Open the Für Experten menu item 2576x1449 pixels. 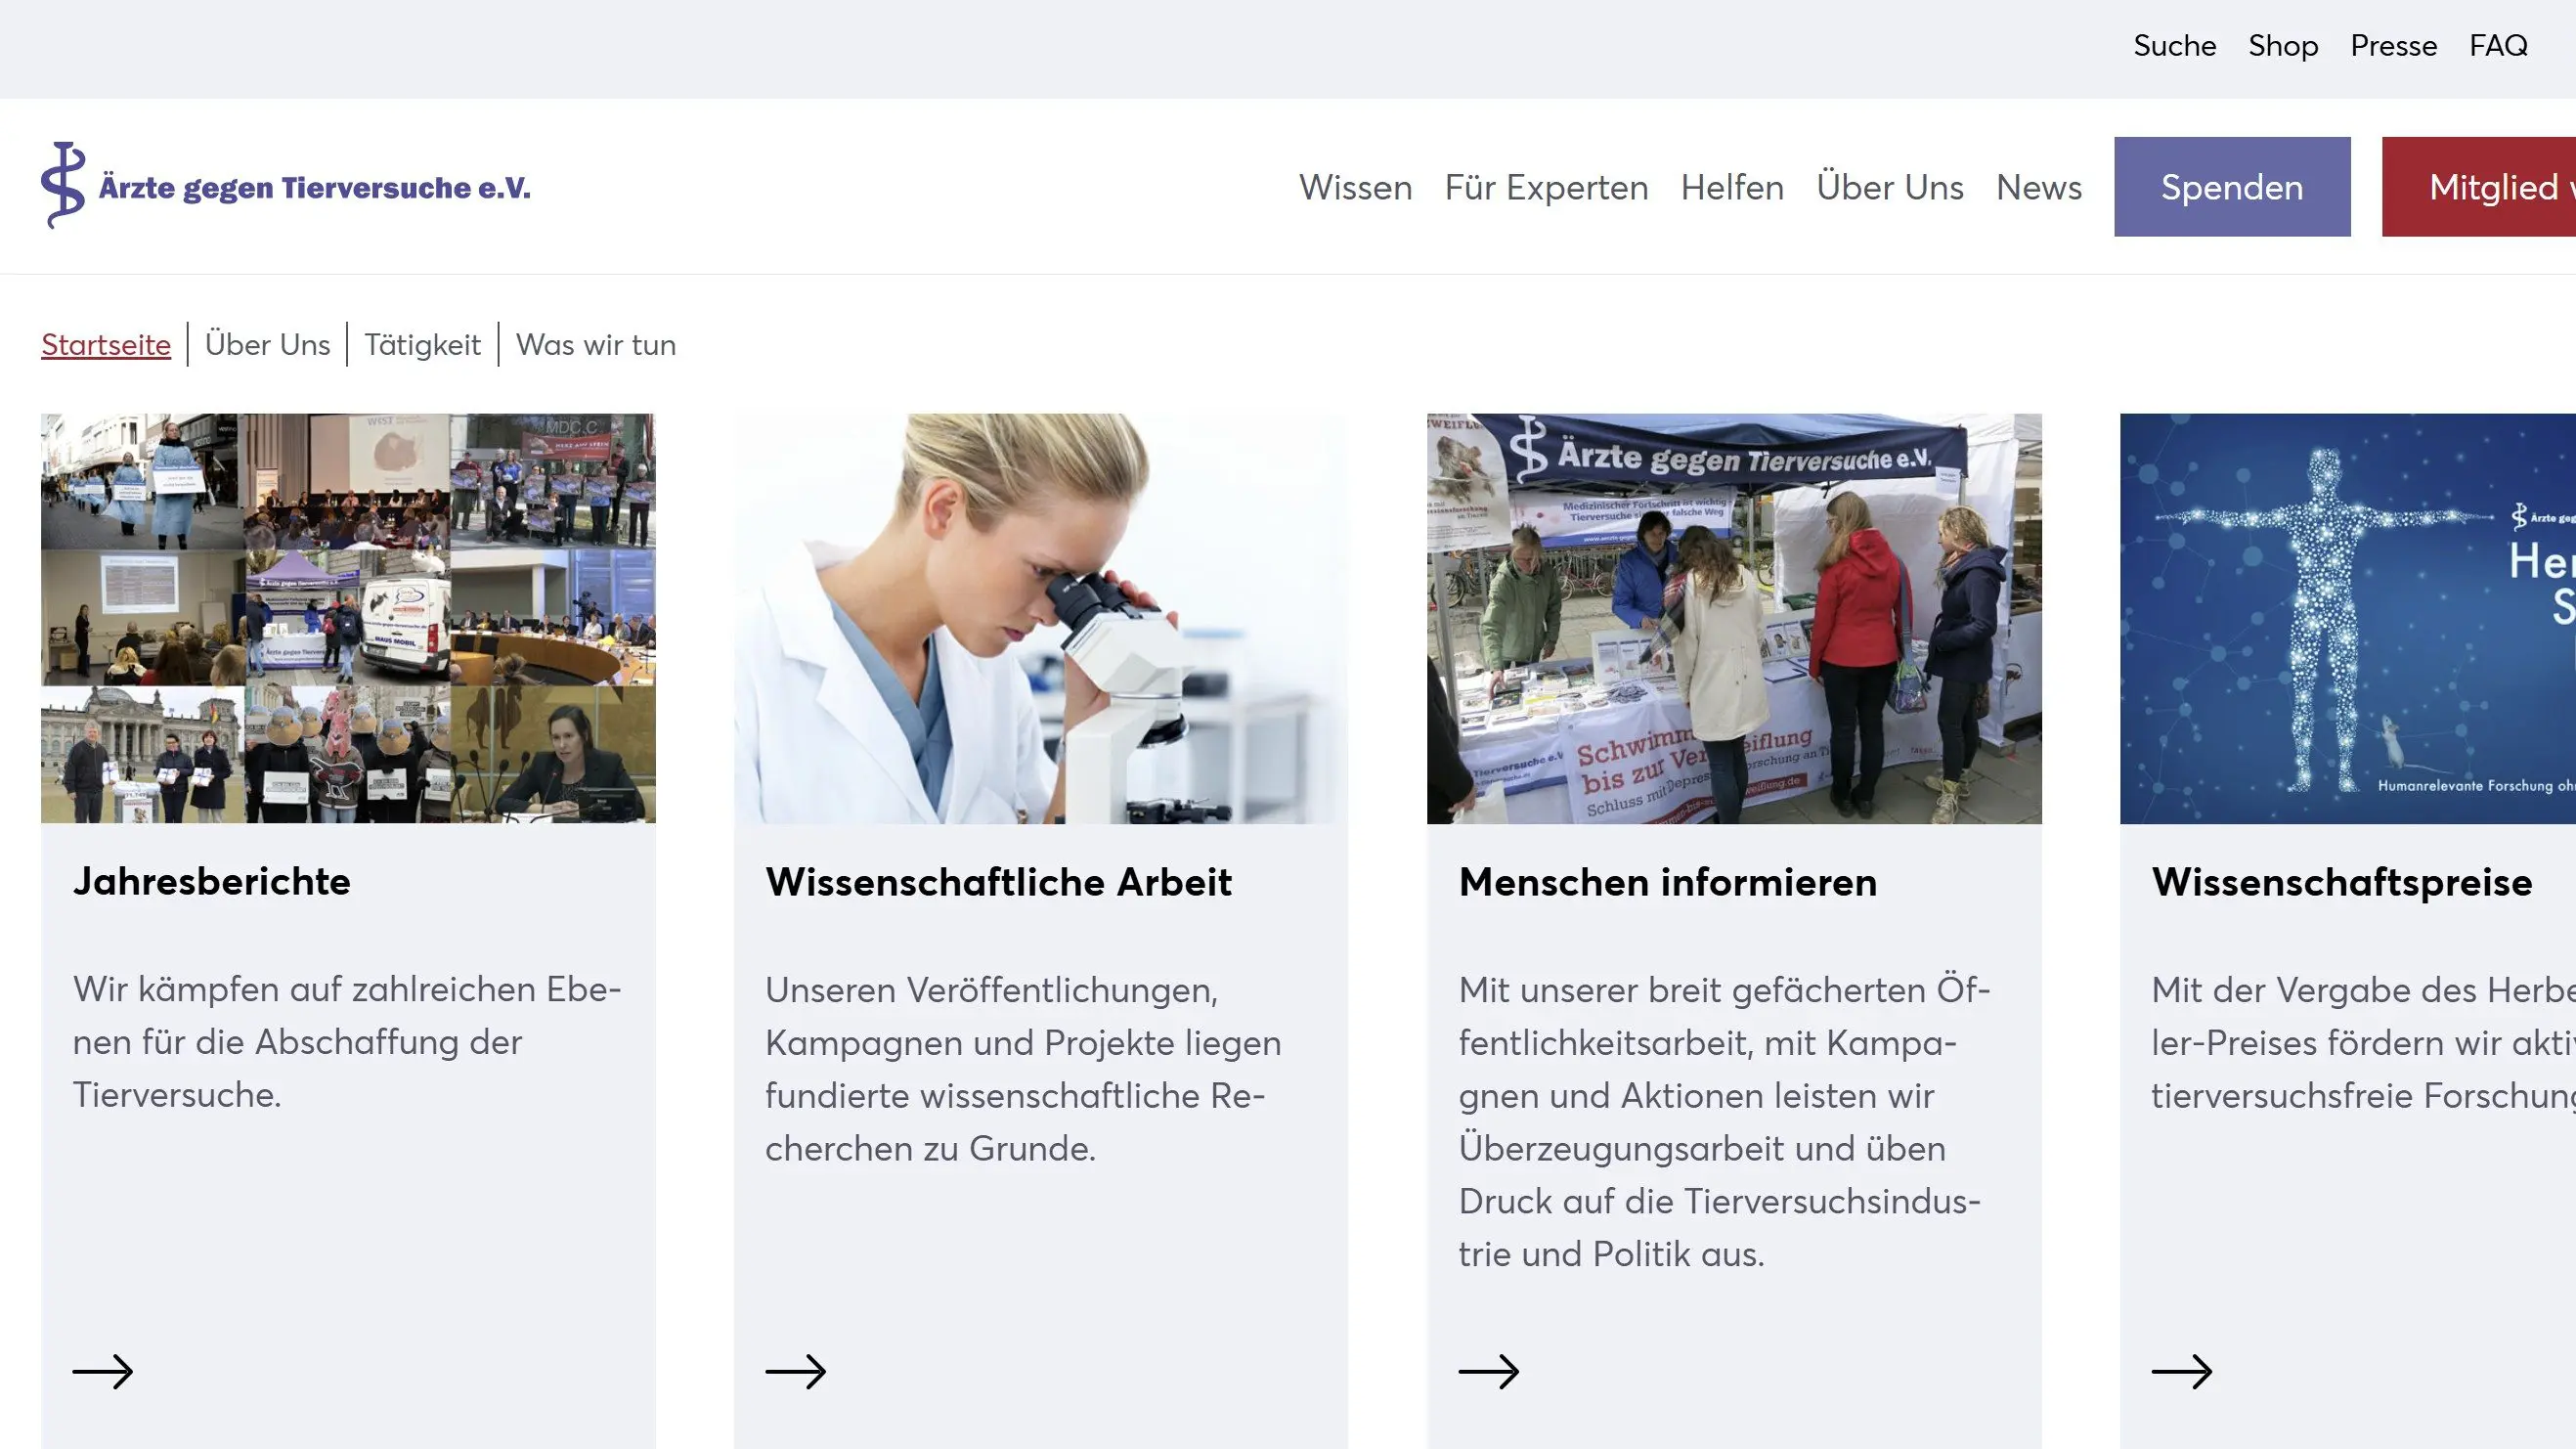pyautogui.click(x=1547, y=187)
